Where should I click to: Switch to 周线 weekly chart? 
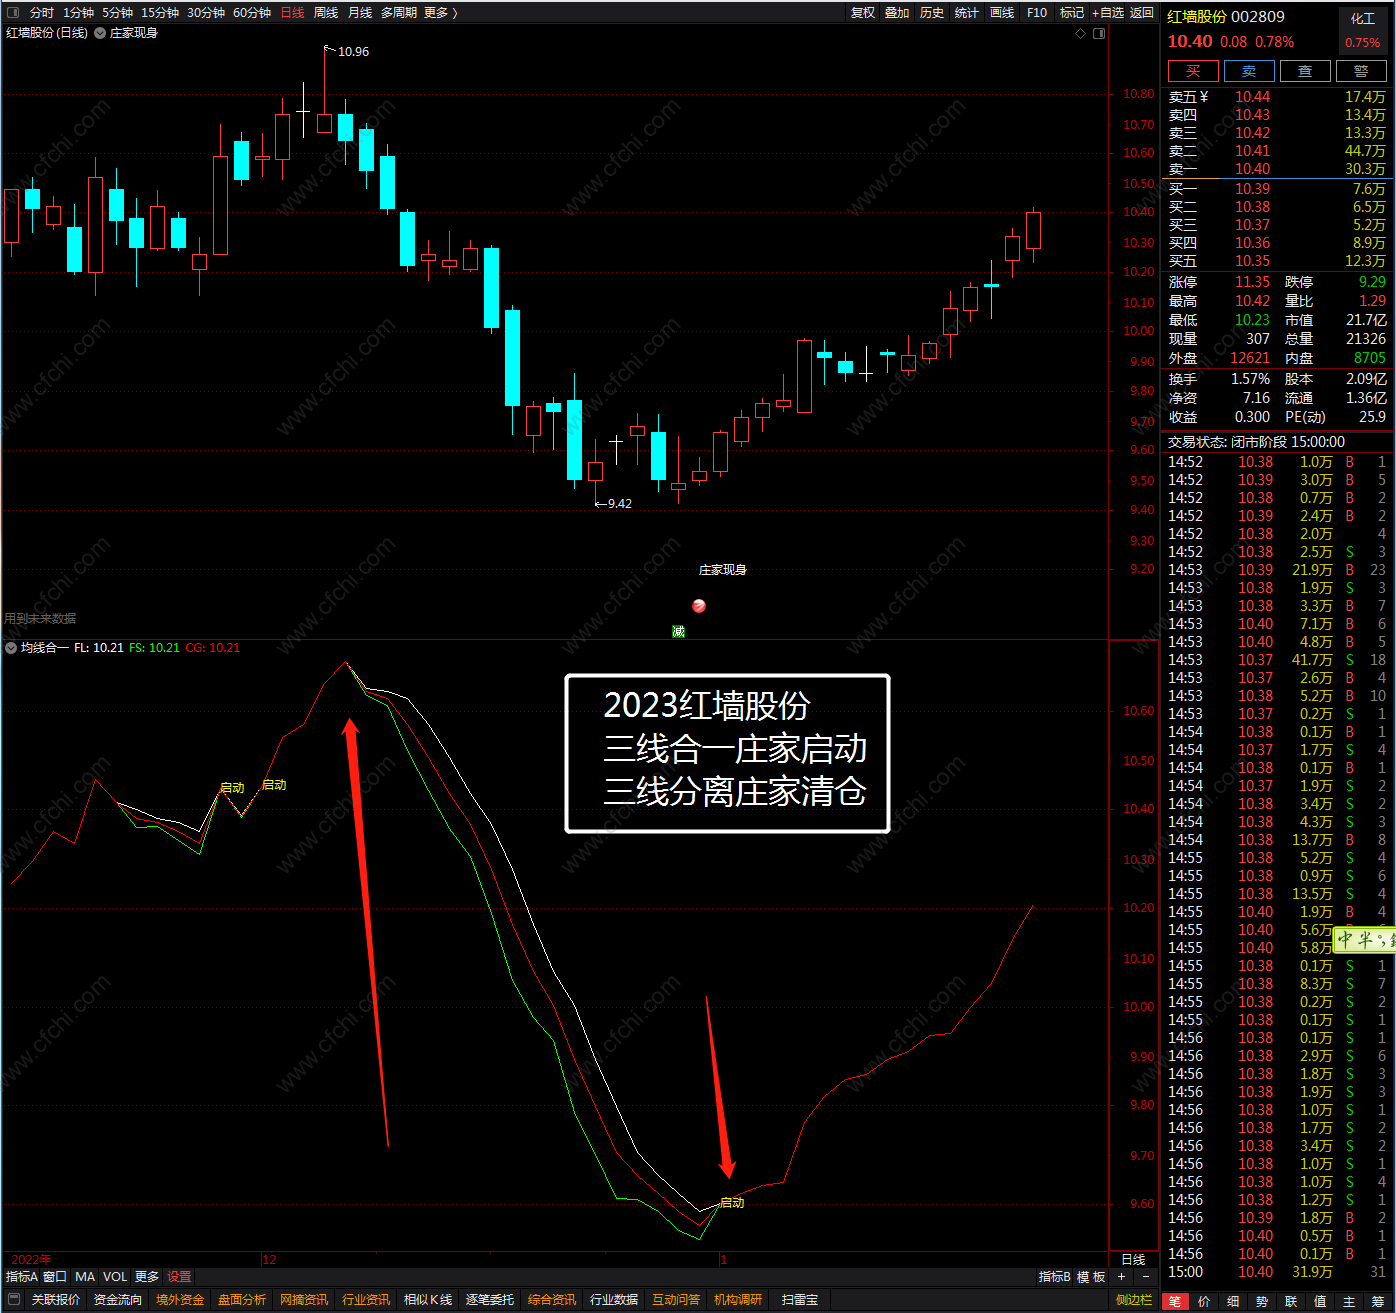326,13
